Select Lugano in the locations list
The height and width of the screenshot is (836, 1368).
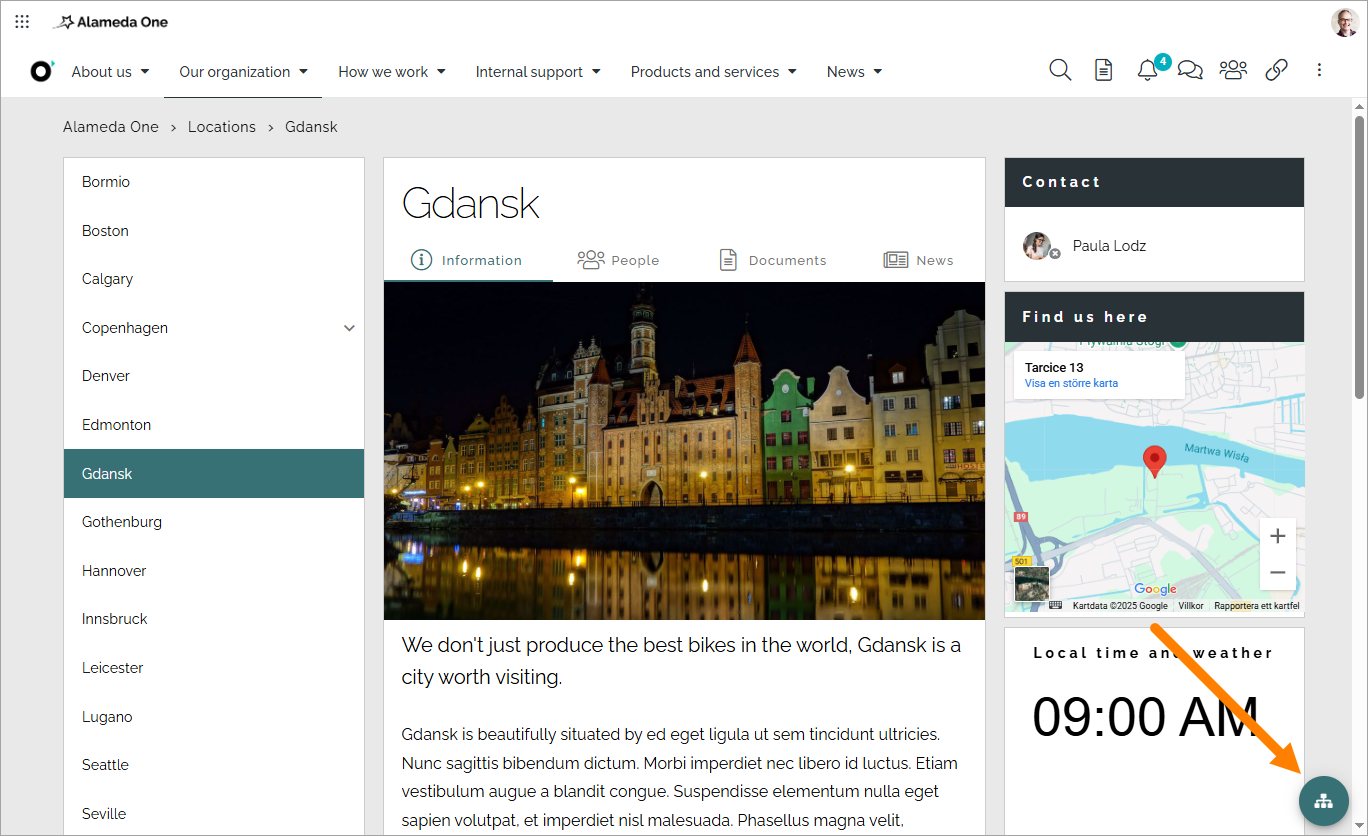pyautogui.click(x=214, y=717)
